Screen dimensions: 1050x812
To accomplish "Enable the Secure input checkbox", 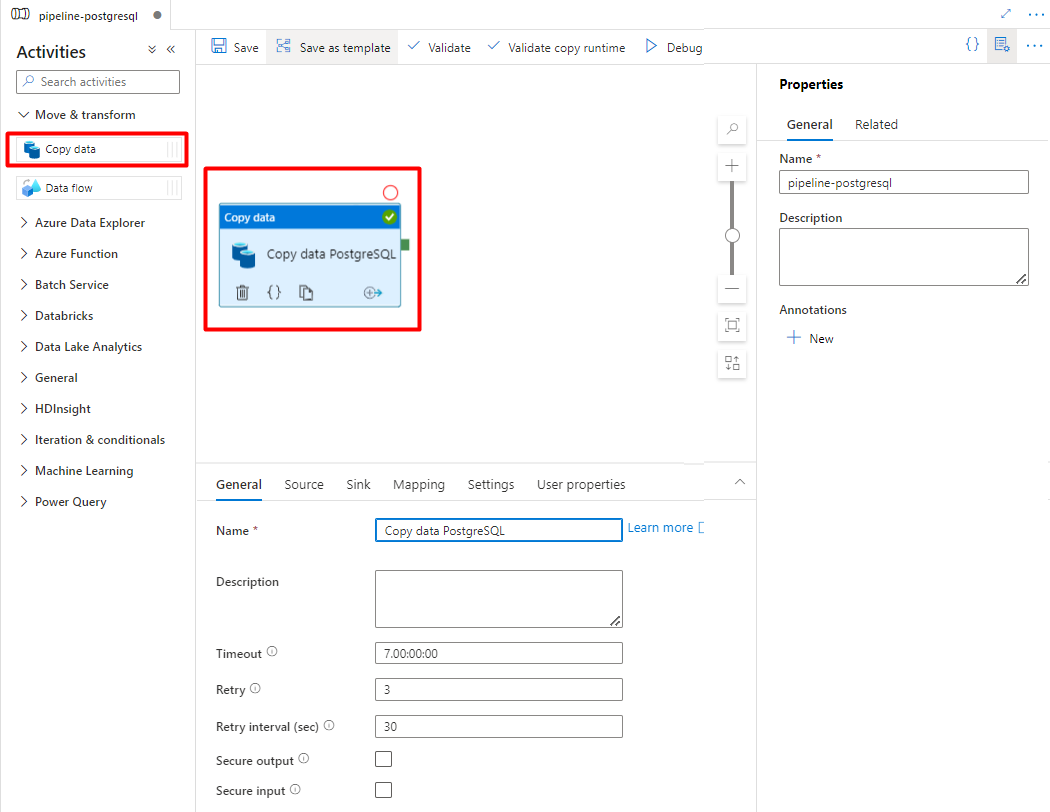I will [384, 790].
